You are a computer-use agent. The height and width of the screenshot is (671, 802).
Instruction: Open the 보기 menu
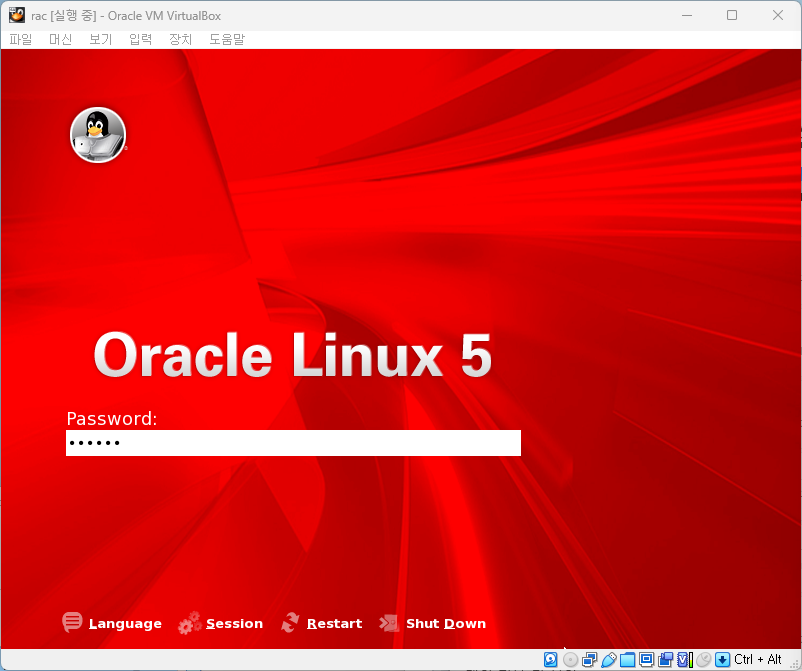pos(100,39)
